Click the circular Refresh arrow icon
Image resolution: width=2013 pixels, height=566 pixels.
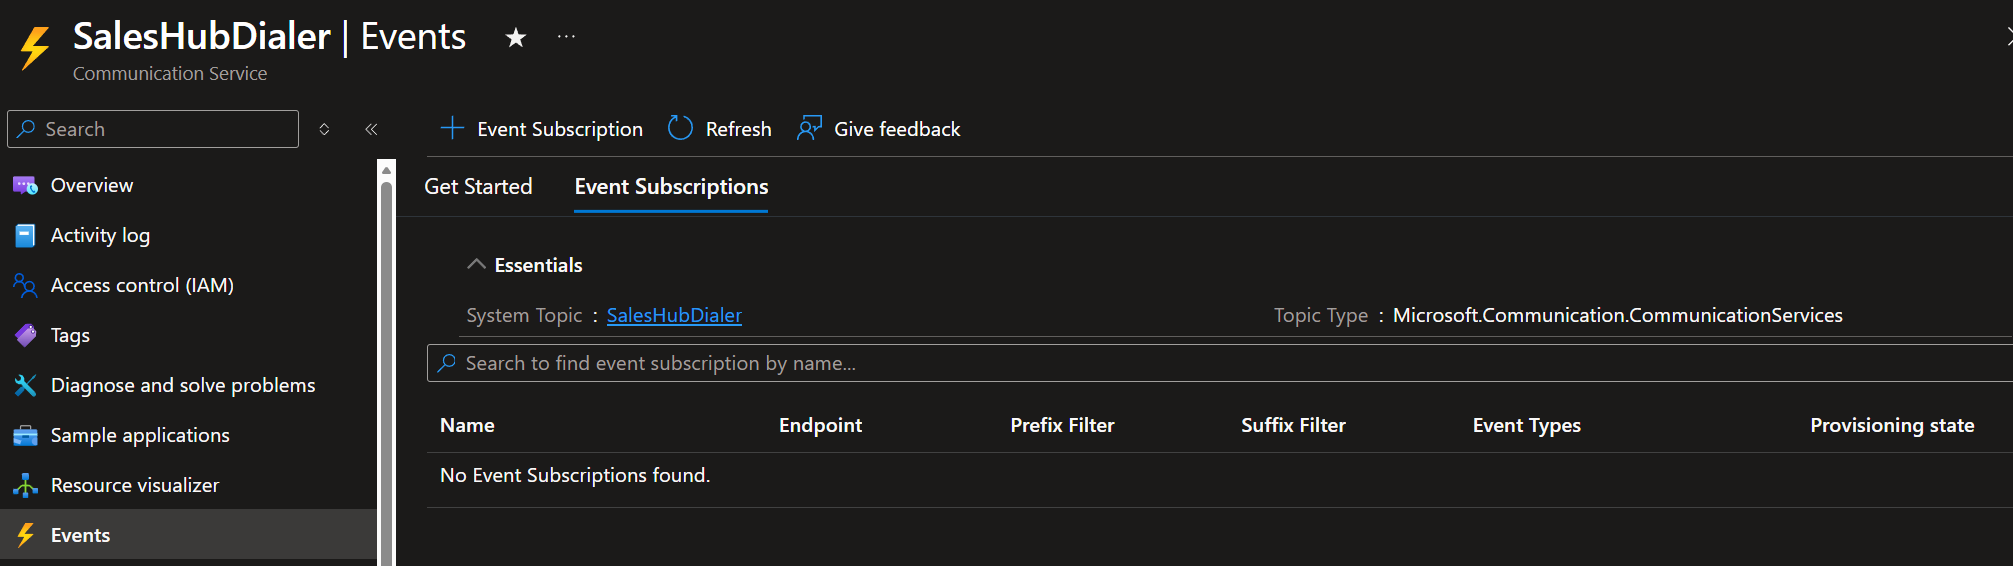click(680, 128)
